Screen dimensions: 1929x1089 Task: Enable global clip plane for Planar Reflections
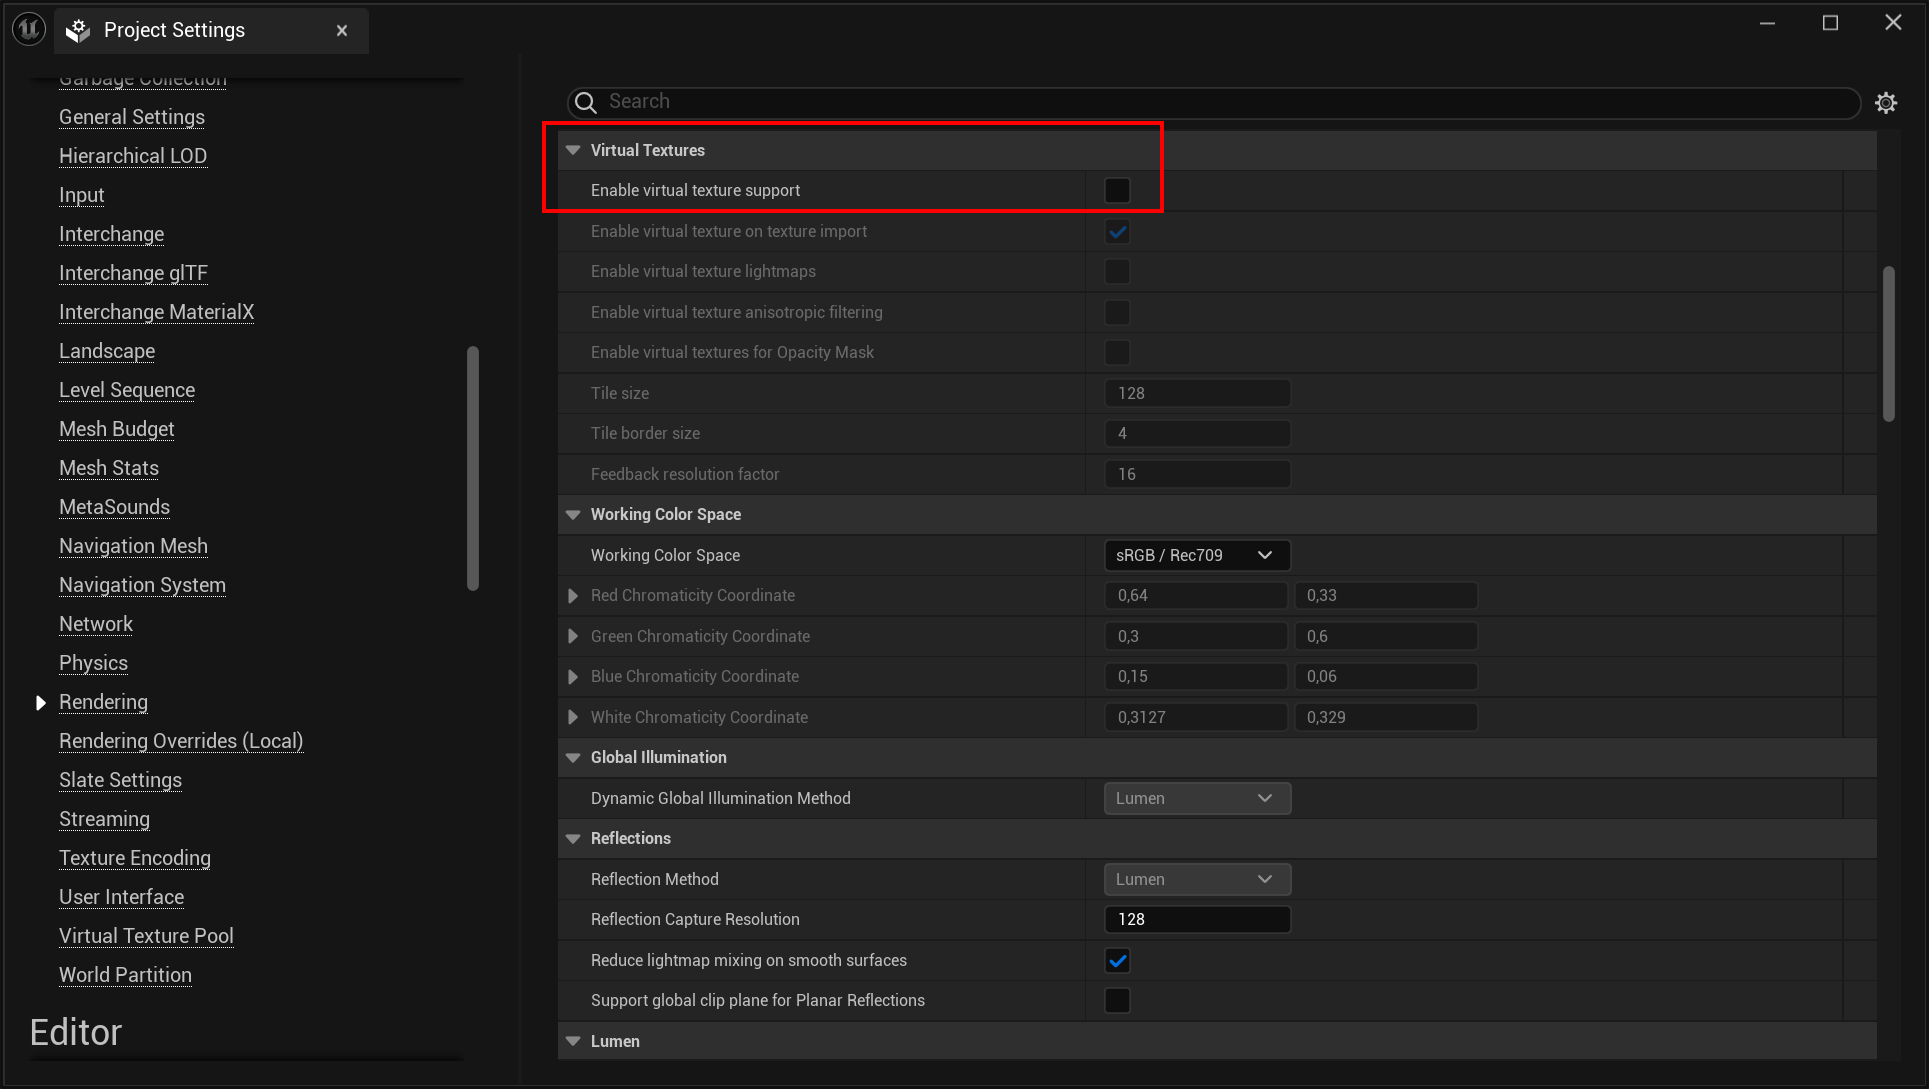click(1117, 1000)
